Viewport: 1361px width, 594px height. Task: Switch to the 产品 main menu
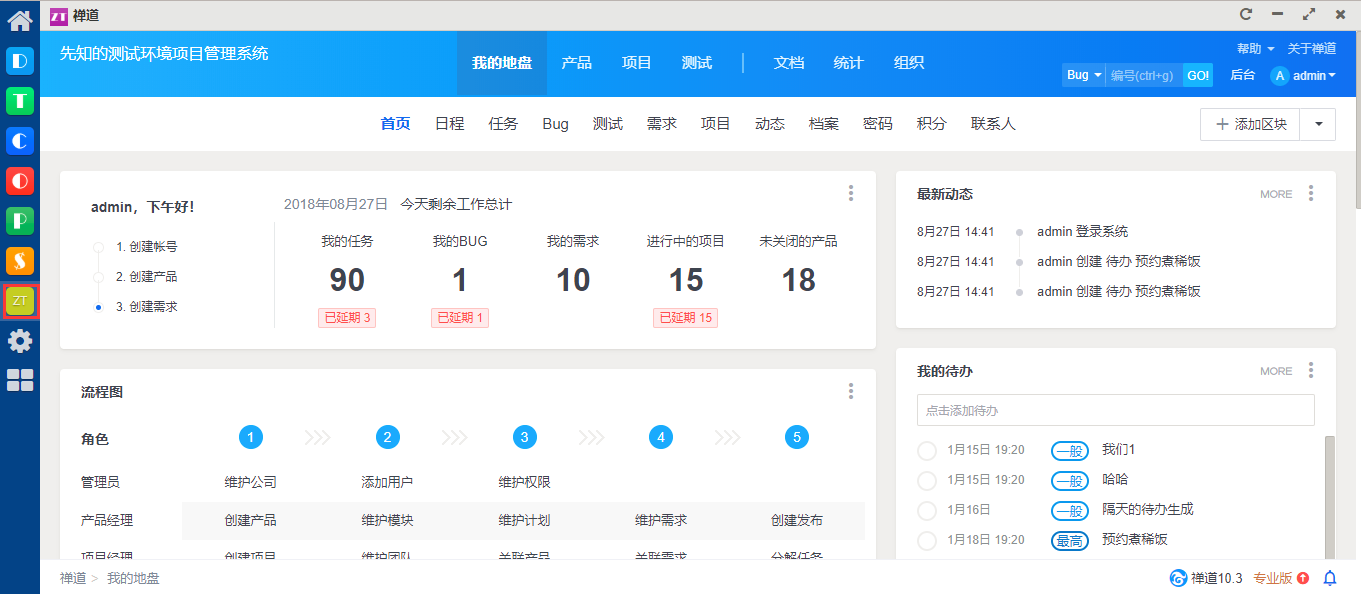pos(576,63)
